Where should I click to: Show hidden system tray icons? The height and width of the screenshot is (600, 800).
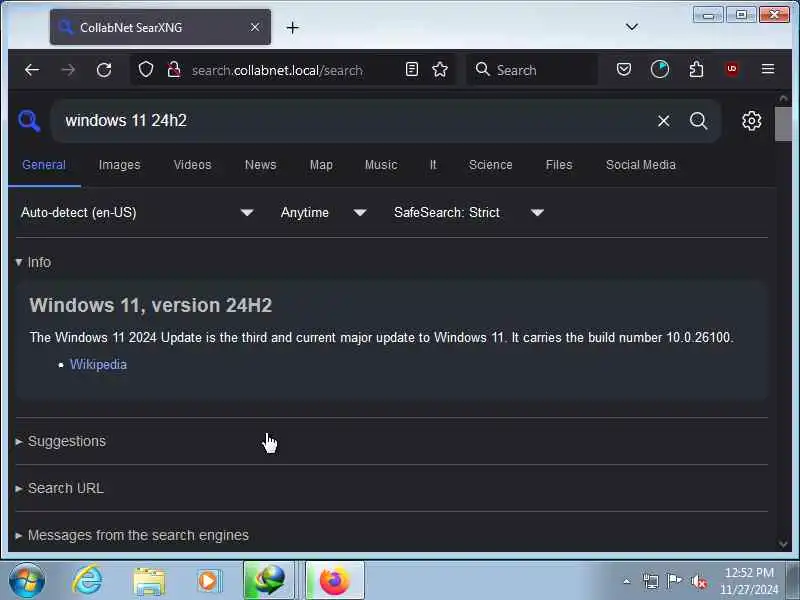pos(627,581)
